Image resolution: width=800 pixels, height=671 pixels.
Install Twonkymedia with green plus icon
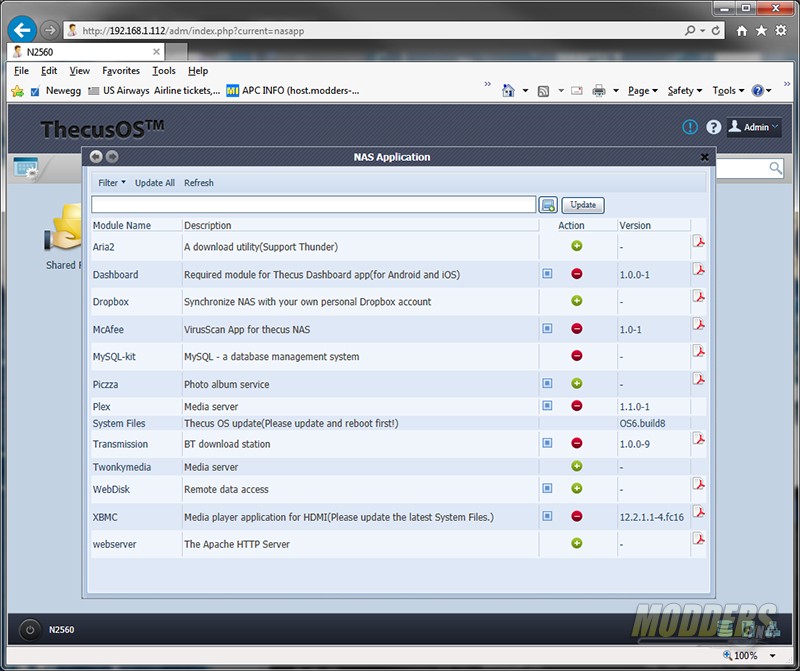pyautogui.click(x=577, y=466)
